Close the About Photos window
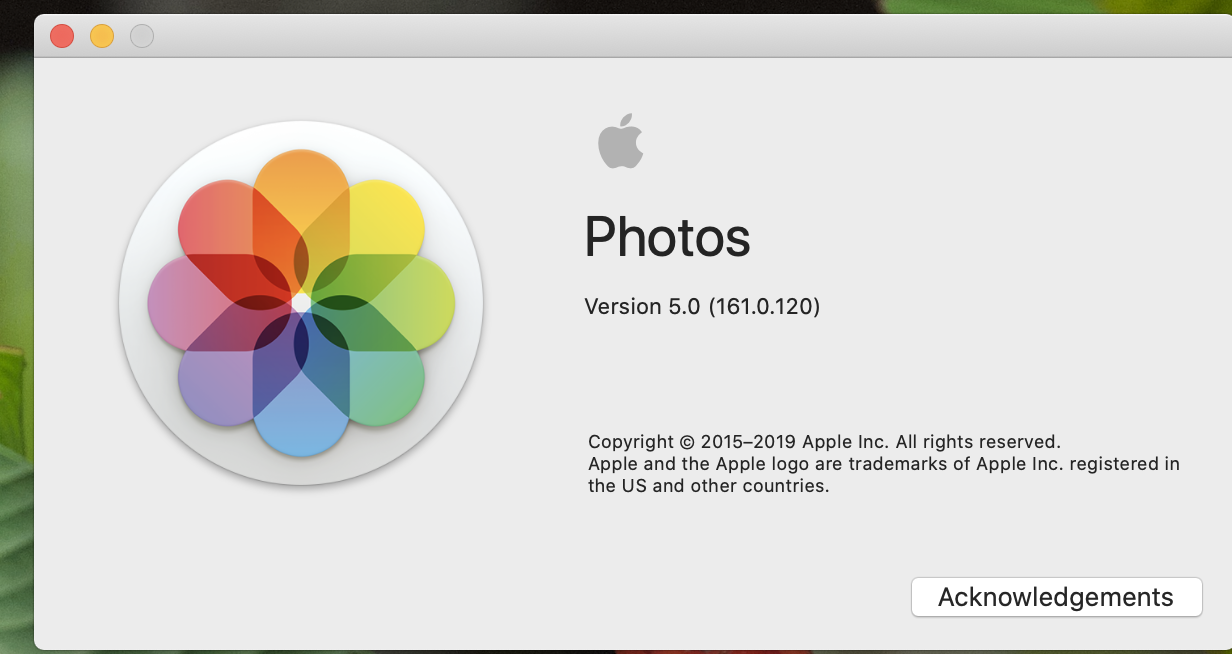The image size is (1232, 654). (x=62, y=36)
